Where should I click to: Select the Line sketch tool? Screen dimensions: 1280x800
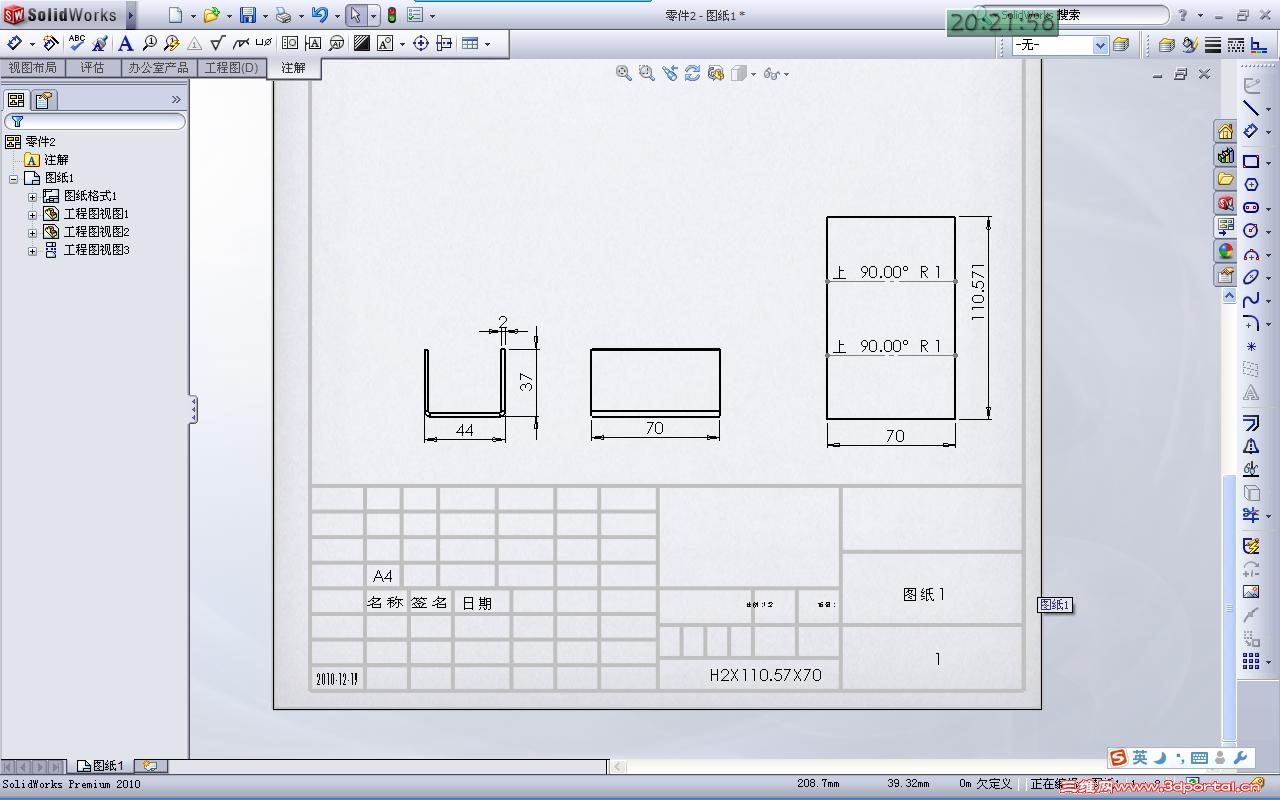(1251, 108)
